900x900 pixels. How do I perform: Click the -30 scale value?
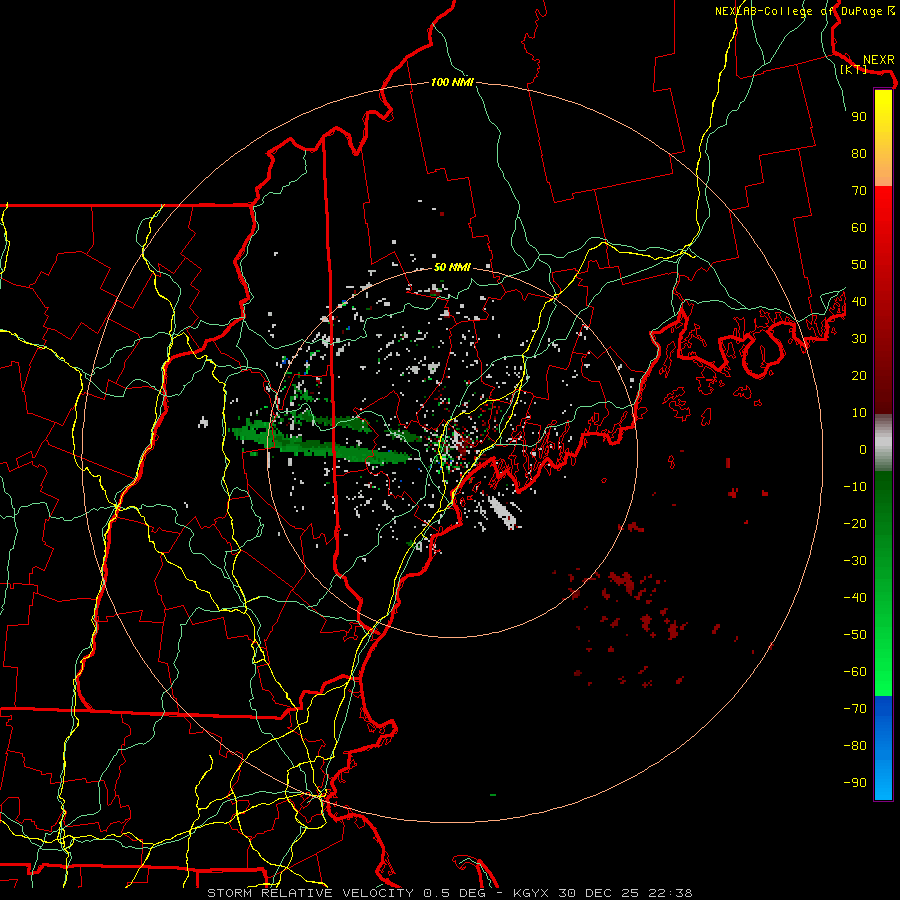click(x=855, y=561)
